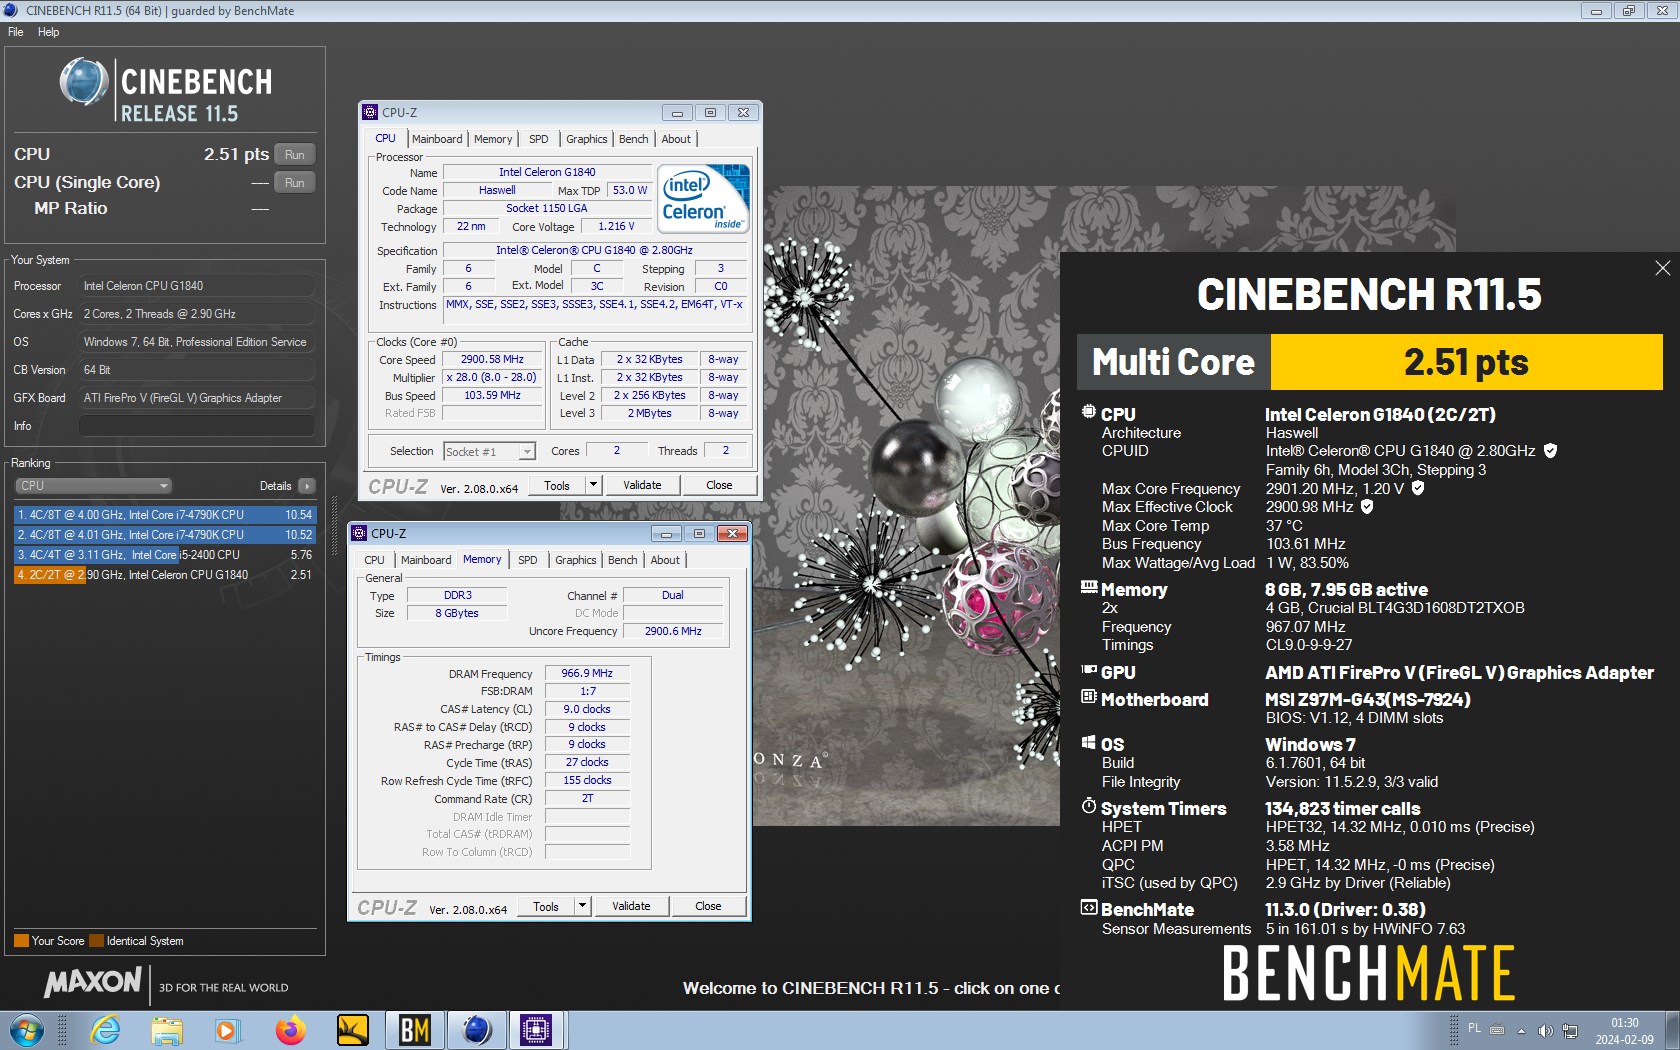The width and height of the screenshot is (1680, 1050).
Task: Click Close button in lower CPU-Z window
Action: [708, 906]
